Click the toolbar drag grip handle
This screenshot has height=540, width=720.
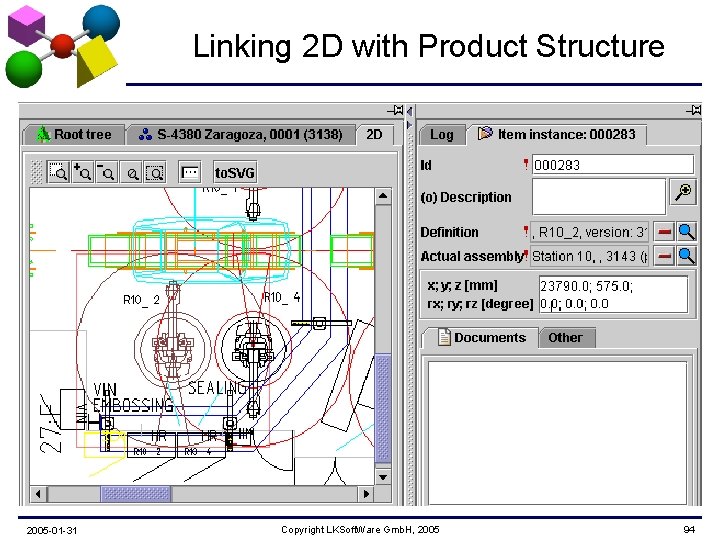(37, 173)
